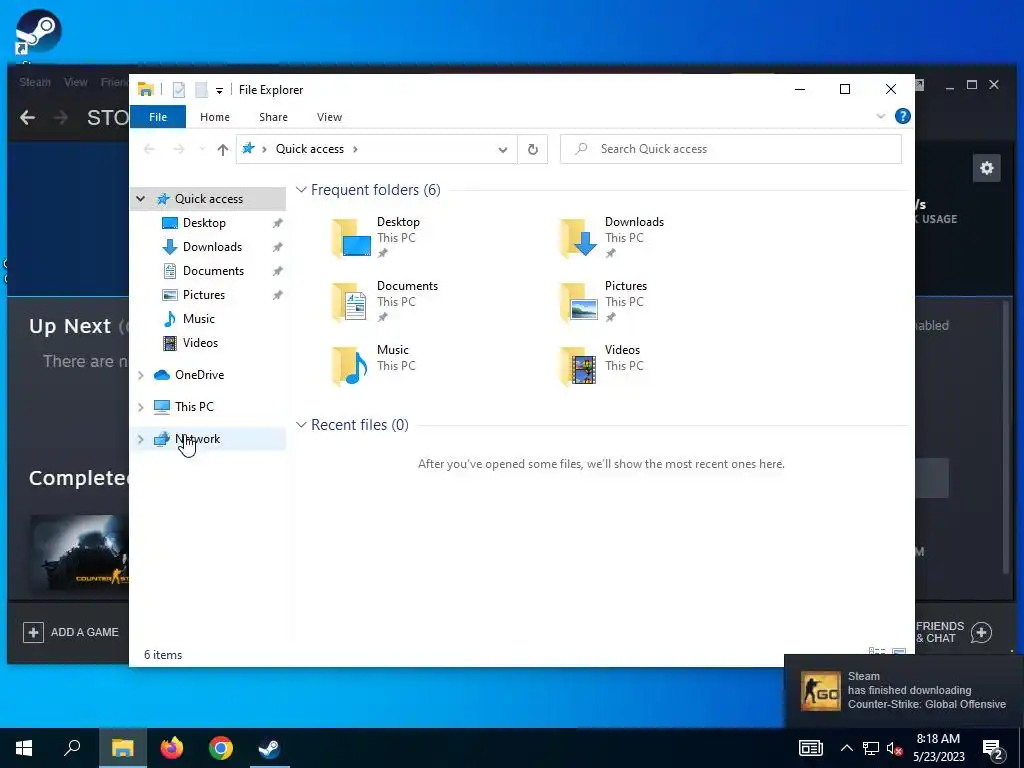
Task: Click the Steam download finished notification
Action: point(904,690)
